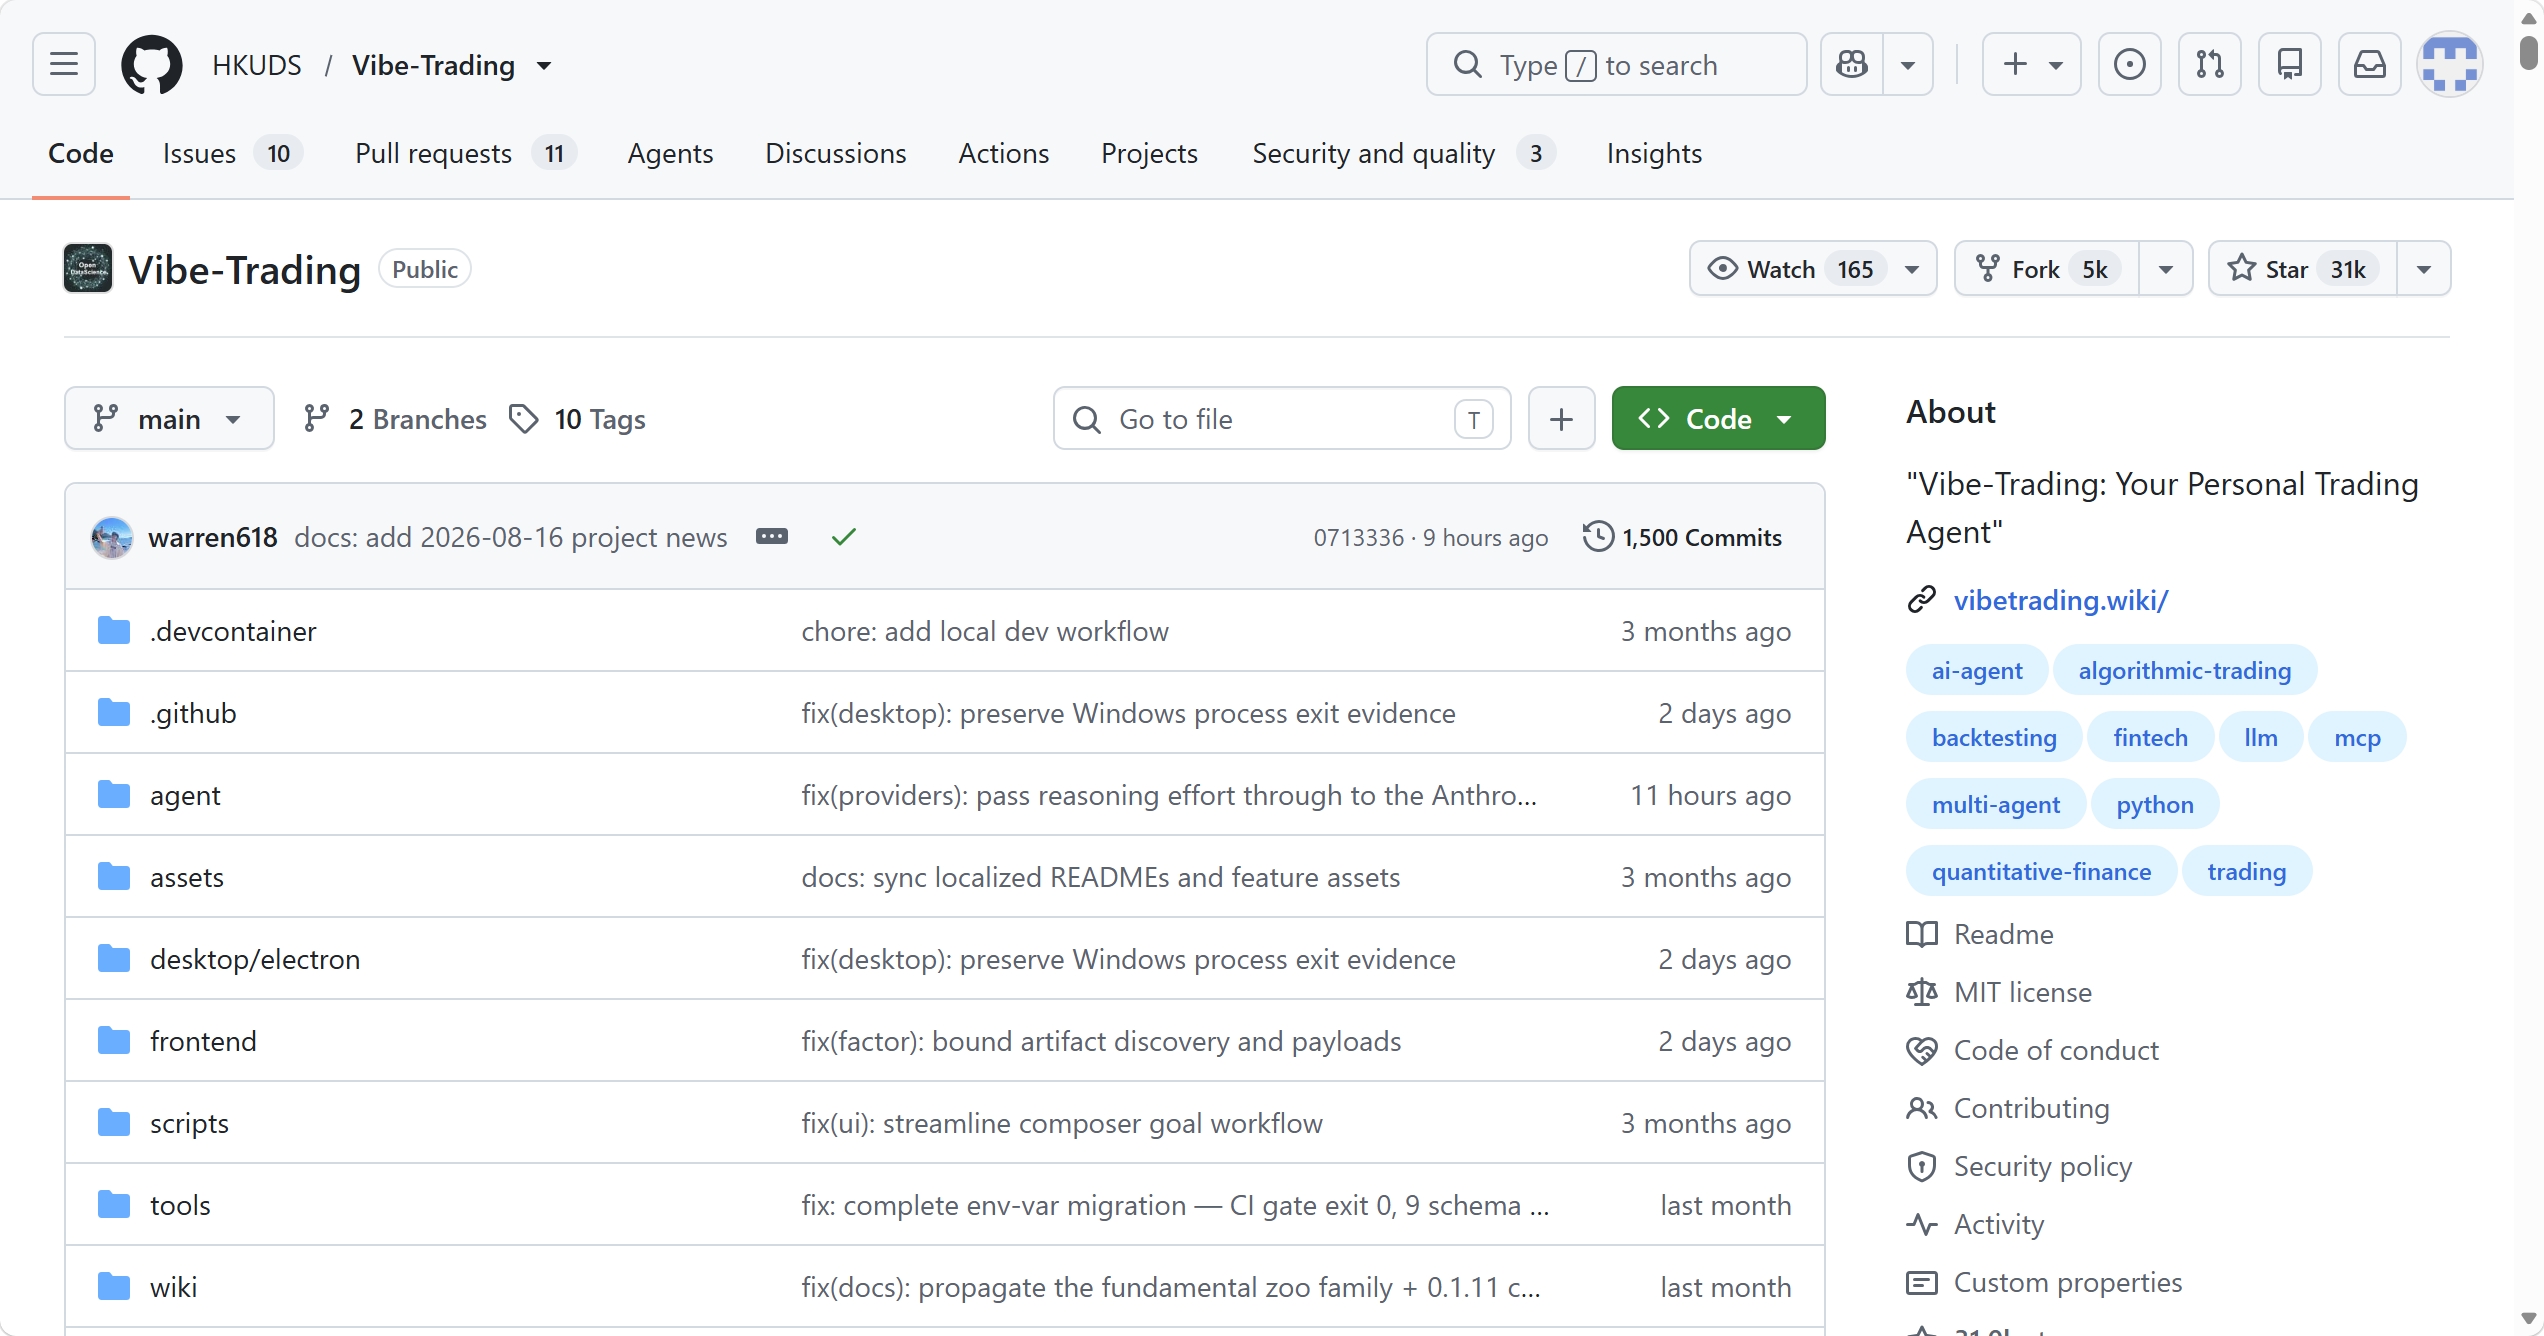Click the Code of conduct heart icon

point(1922,1050)
